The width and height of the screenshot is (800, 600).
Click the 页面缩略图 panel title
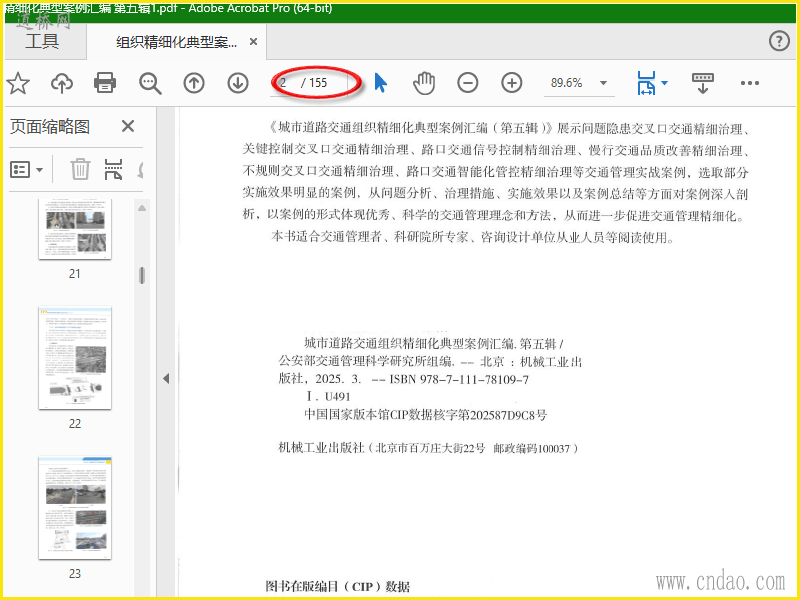(x=50, y=127)
